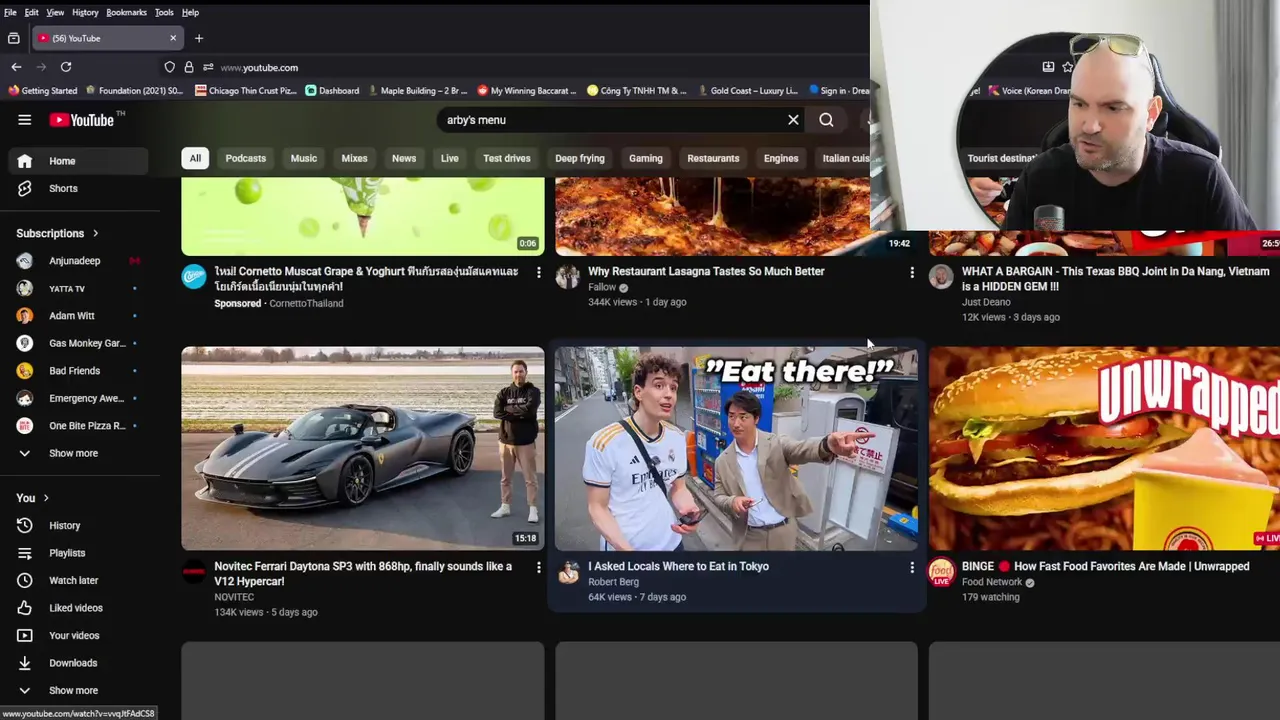
Task: Open Food Network channel avatar
Action: point(941,572)
